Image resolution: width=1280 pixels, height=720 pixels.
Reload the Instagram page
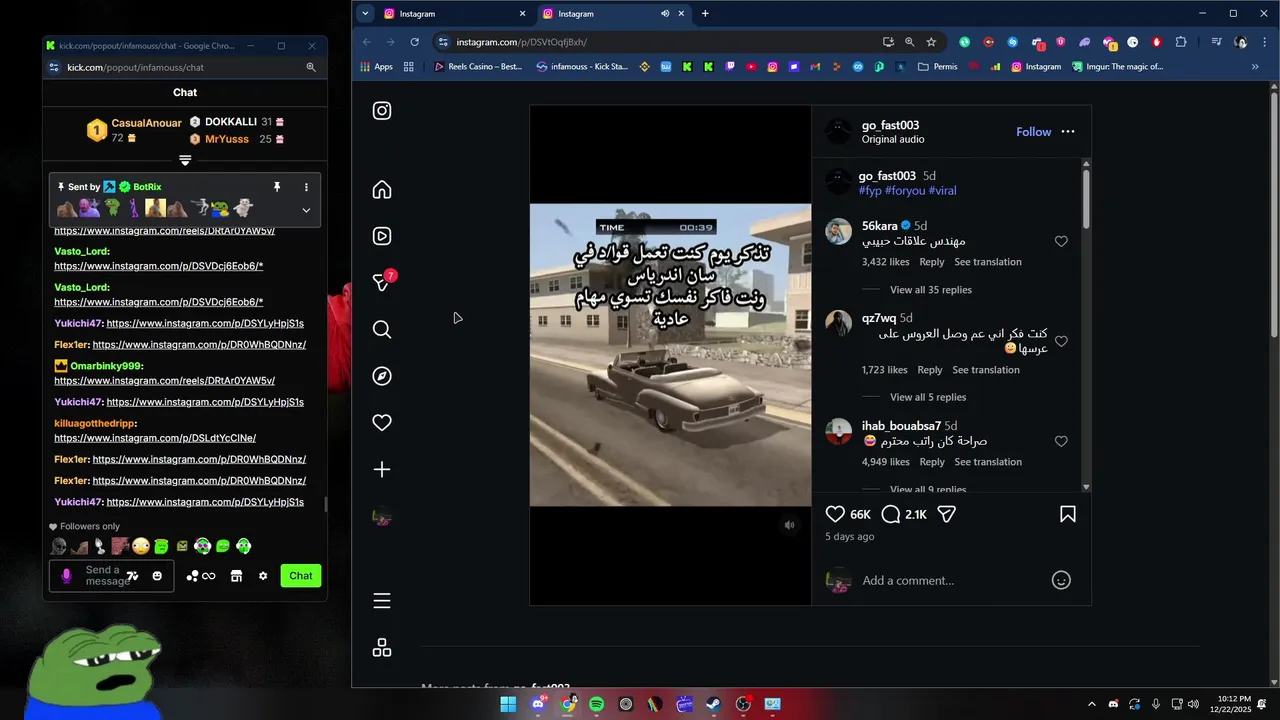[414, 42]
